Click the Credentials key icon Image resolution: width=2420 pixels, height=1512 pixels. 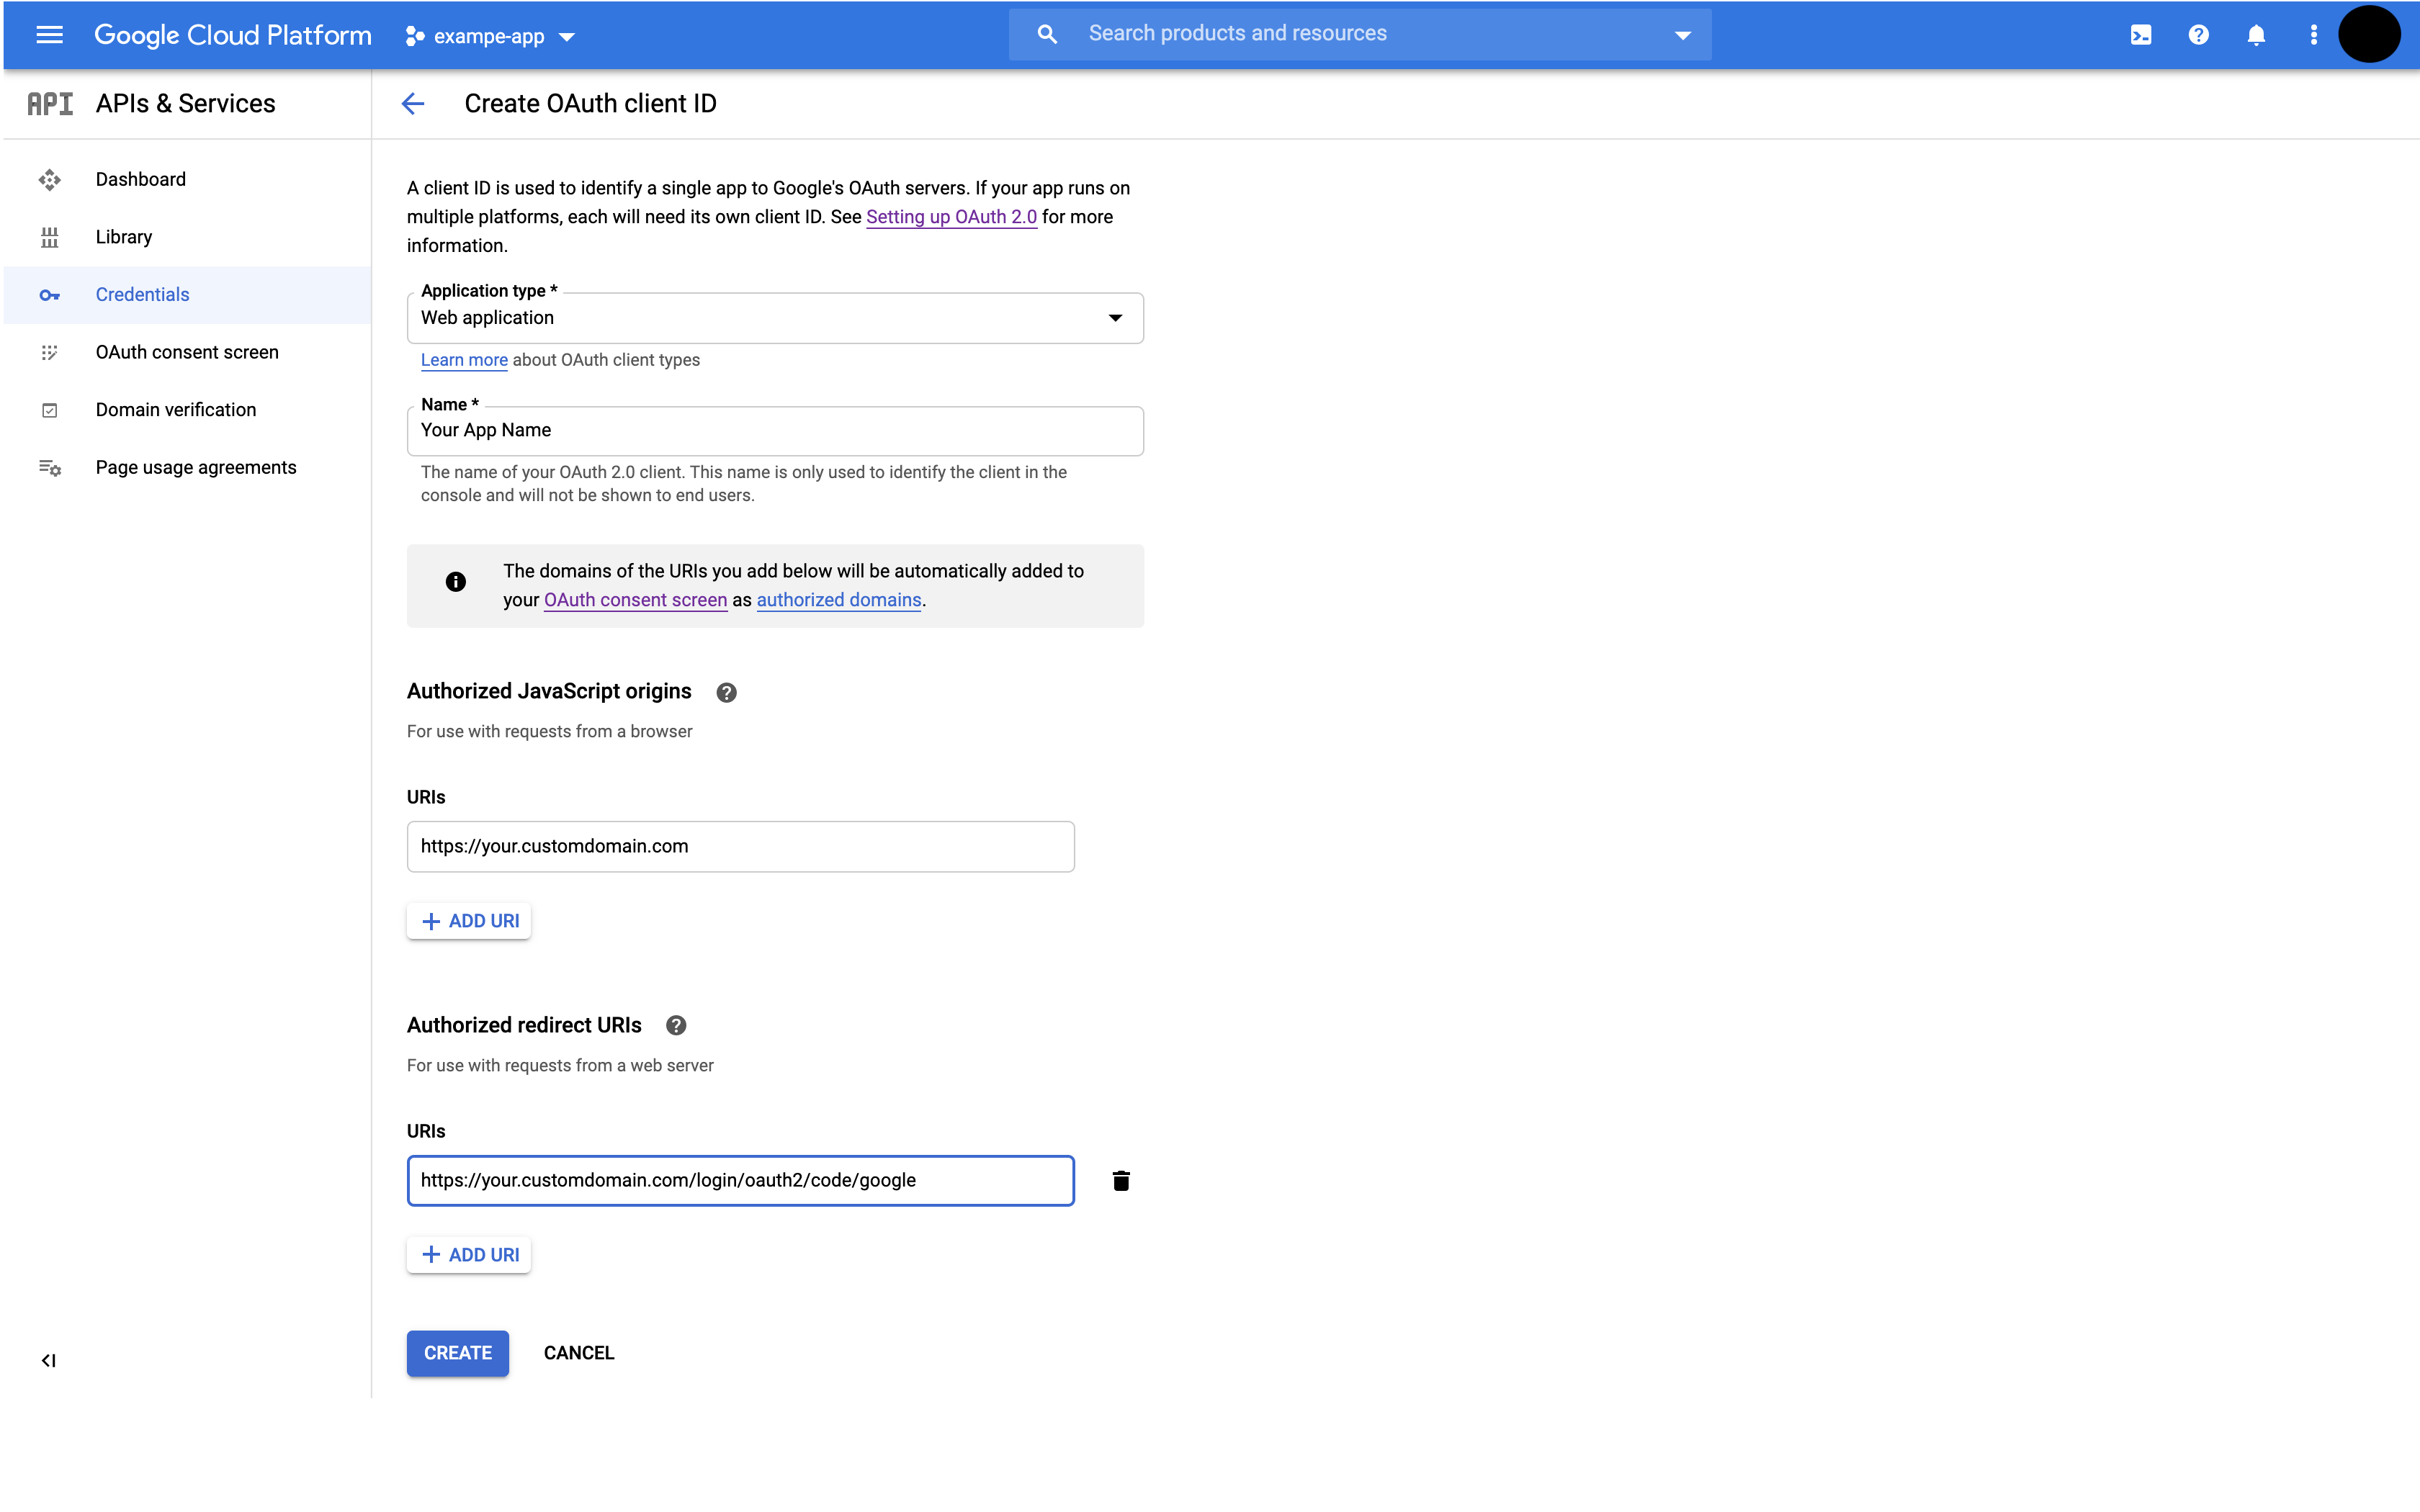point(49,295)
